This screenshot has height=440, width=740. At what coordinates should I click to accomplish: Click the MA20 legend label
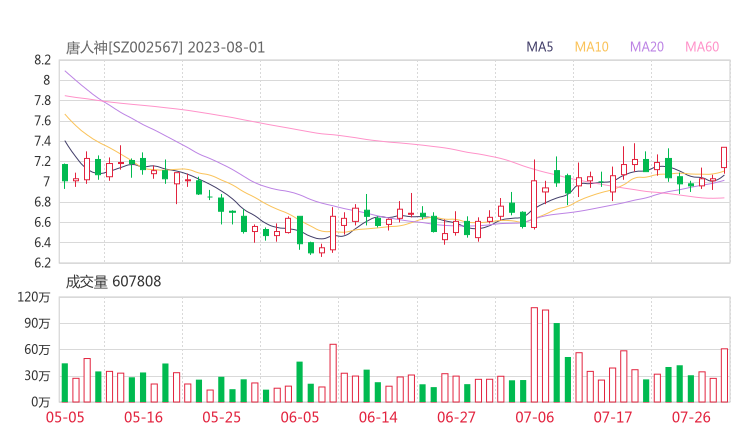pos(647,47)
